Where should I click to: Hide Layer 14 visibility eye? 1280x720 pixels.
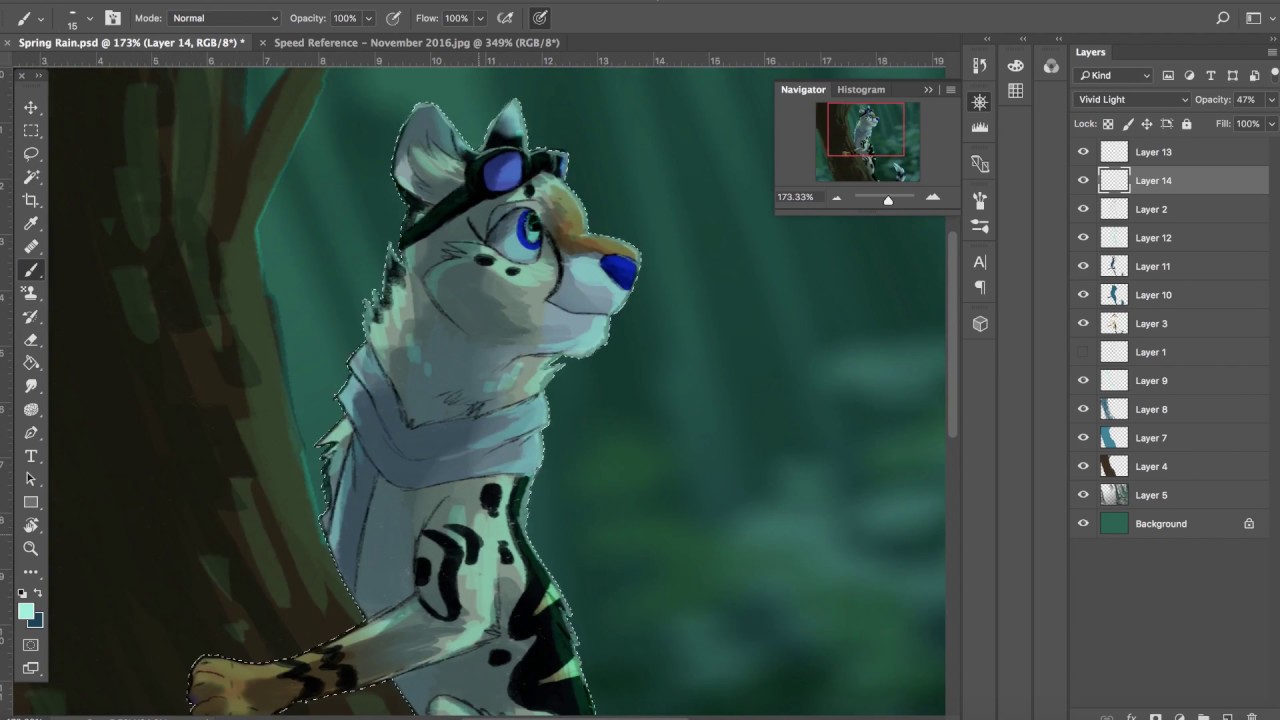[1083, 181]
